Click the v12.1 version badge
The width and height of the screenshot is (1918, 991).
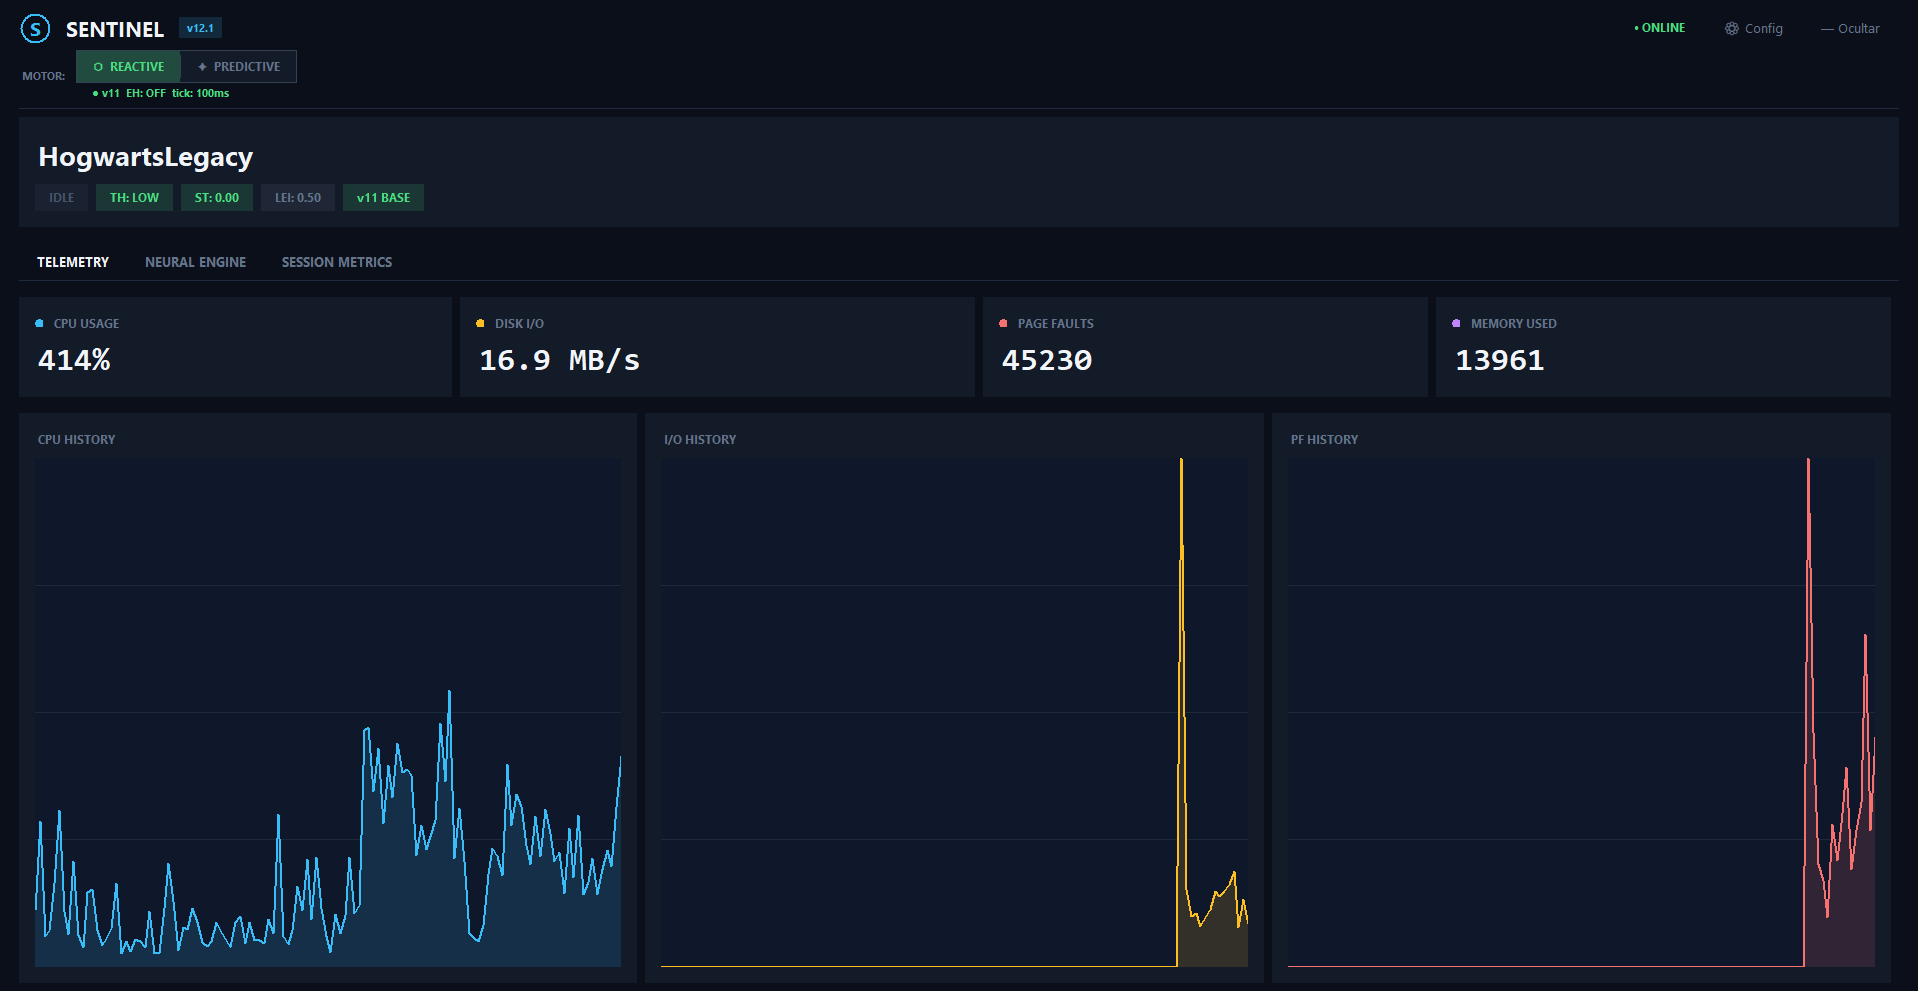(x=200, y=28)
